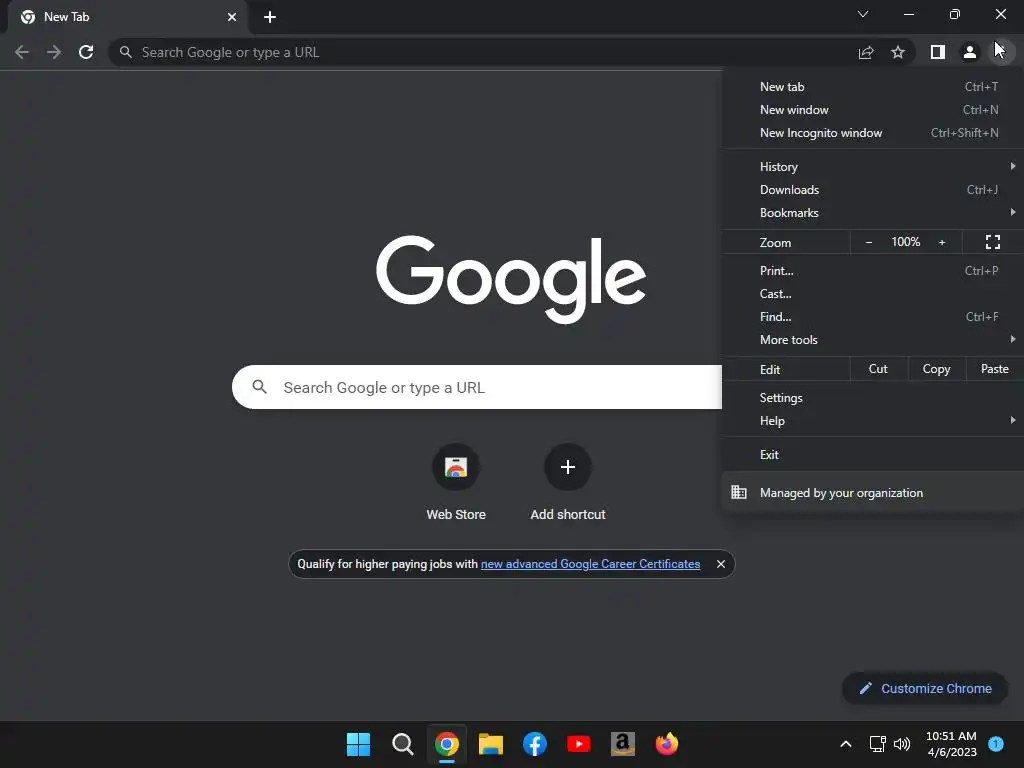Click Paste in Edit row
The image size is (1024, 768).
pyautogui.click(x=995, y=369)
